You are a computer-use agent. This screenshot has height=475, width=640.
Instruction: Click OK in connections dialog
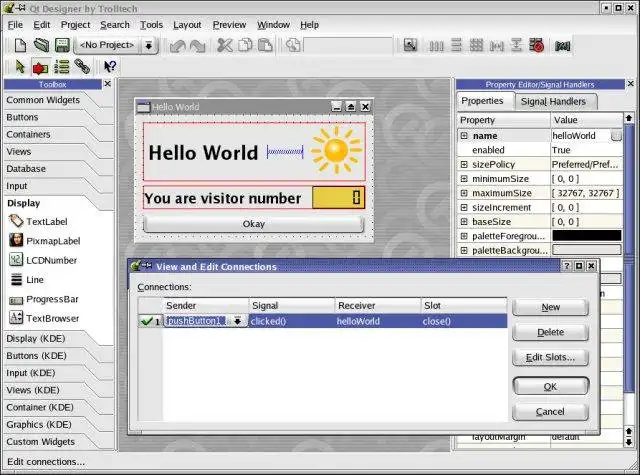[550, 386]
